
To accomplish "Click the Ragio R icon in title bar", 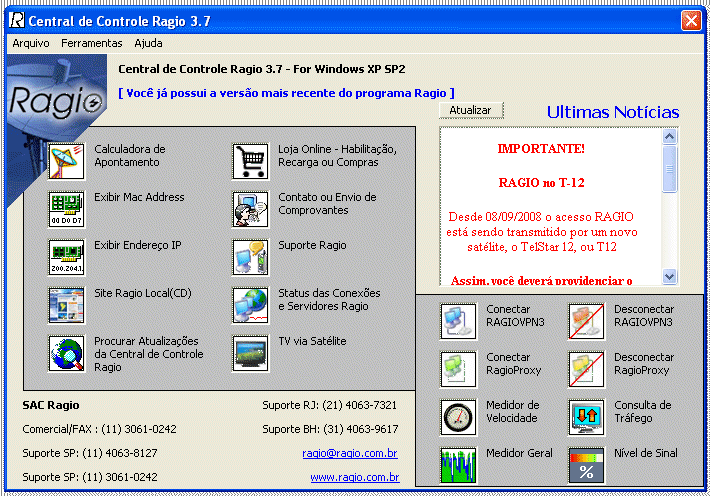I will pos(17,20).
